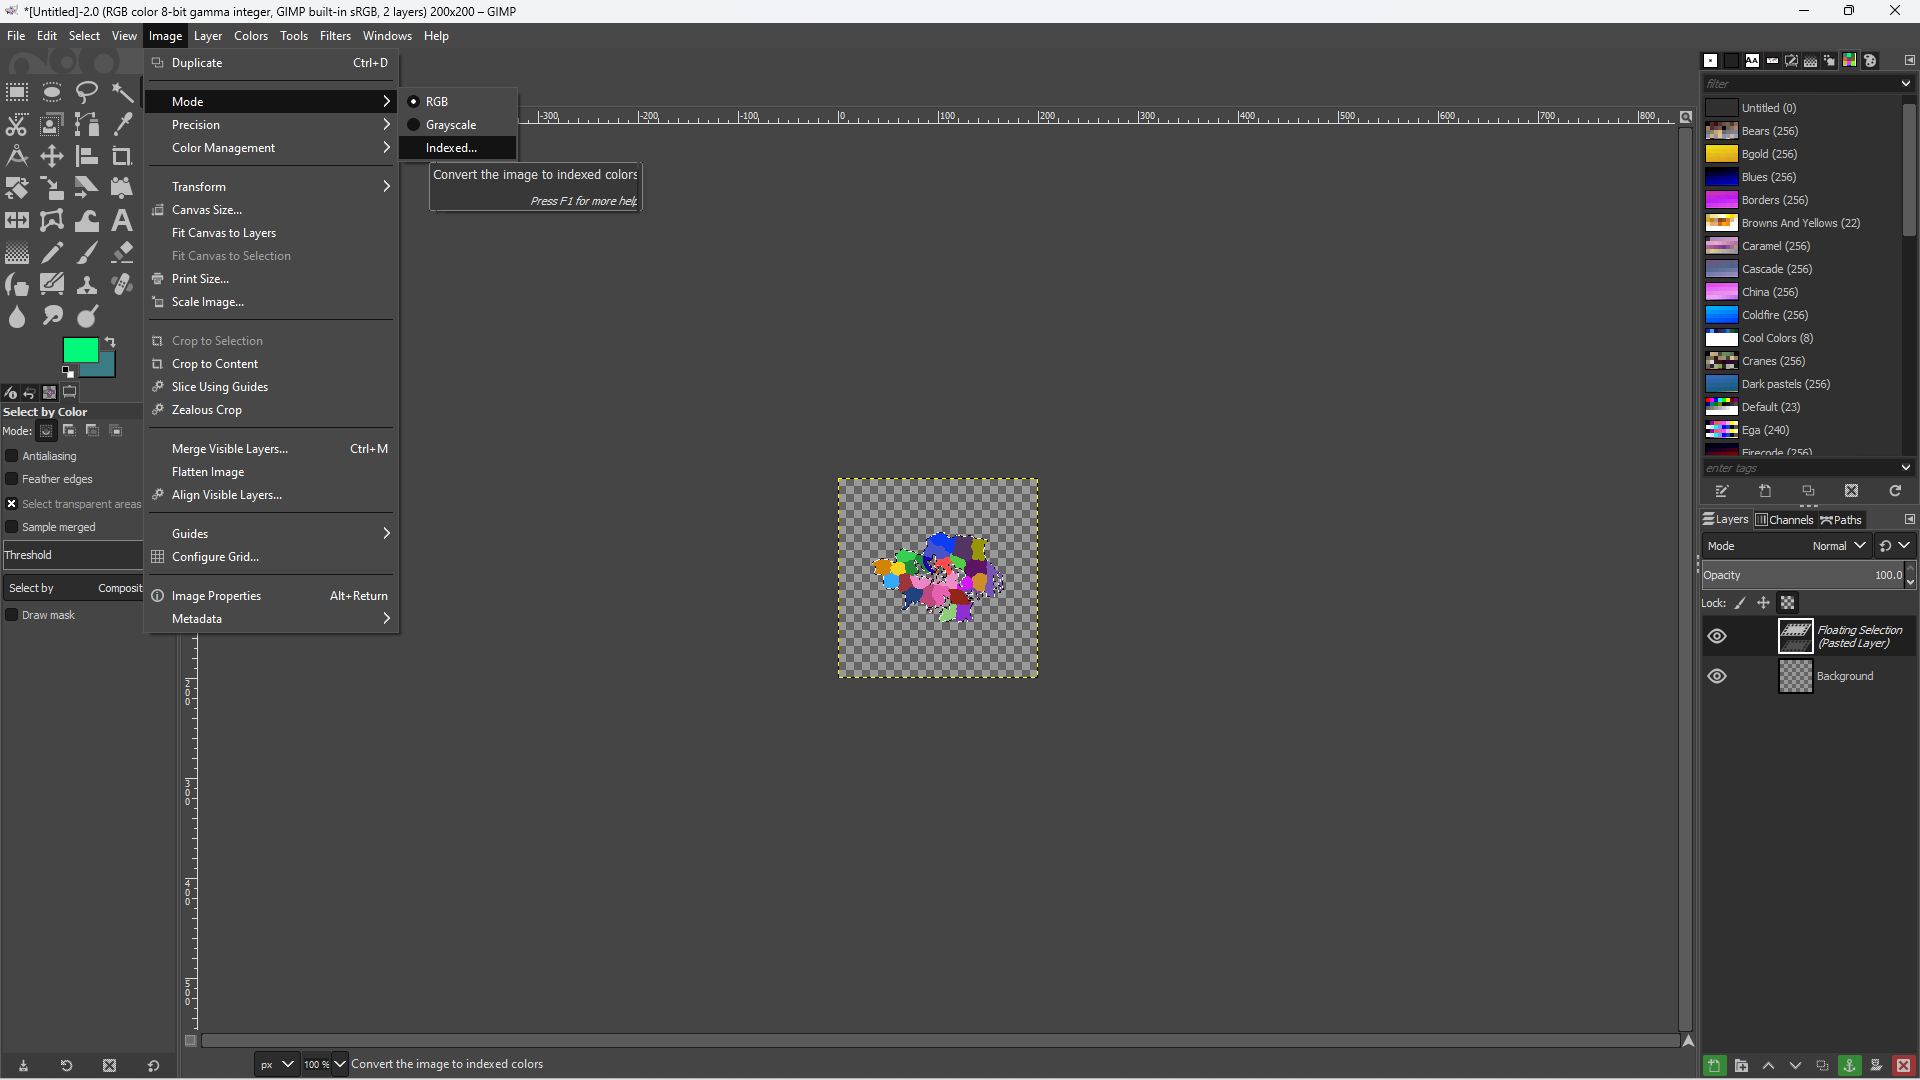Open layer Mode Normal dropdown

point(1837,546)
